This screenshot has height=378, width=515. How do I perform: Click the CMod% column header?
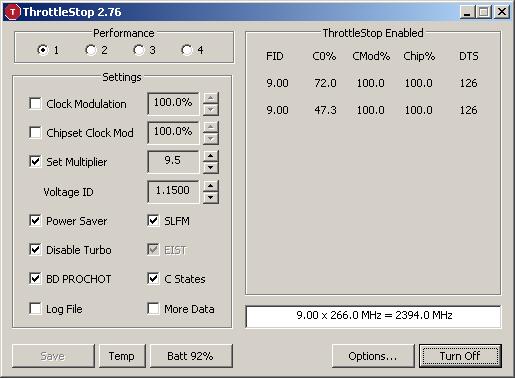coord(371,56)
